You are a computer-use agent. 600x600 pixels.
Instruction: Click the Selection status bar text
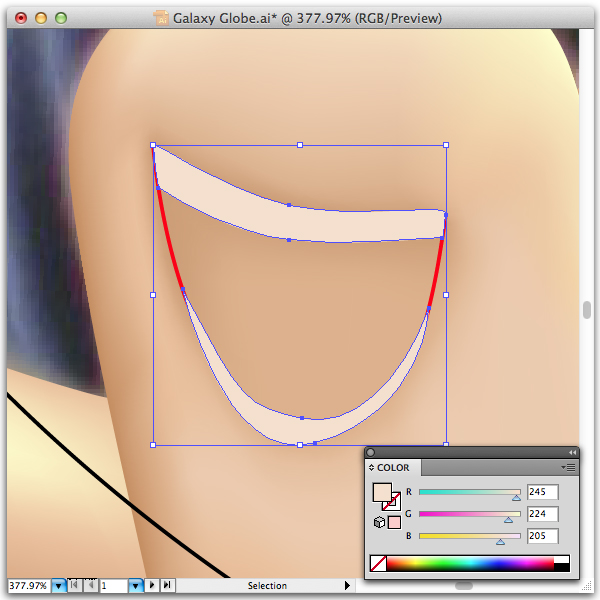coord(267,585)
